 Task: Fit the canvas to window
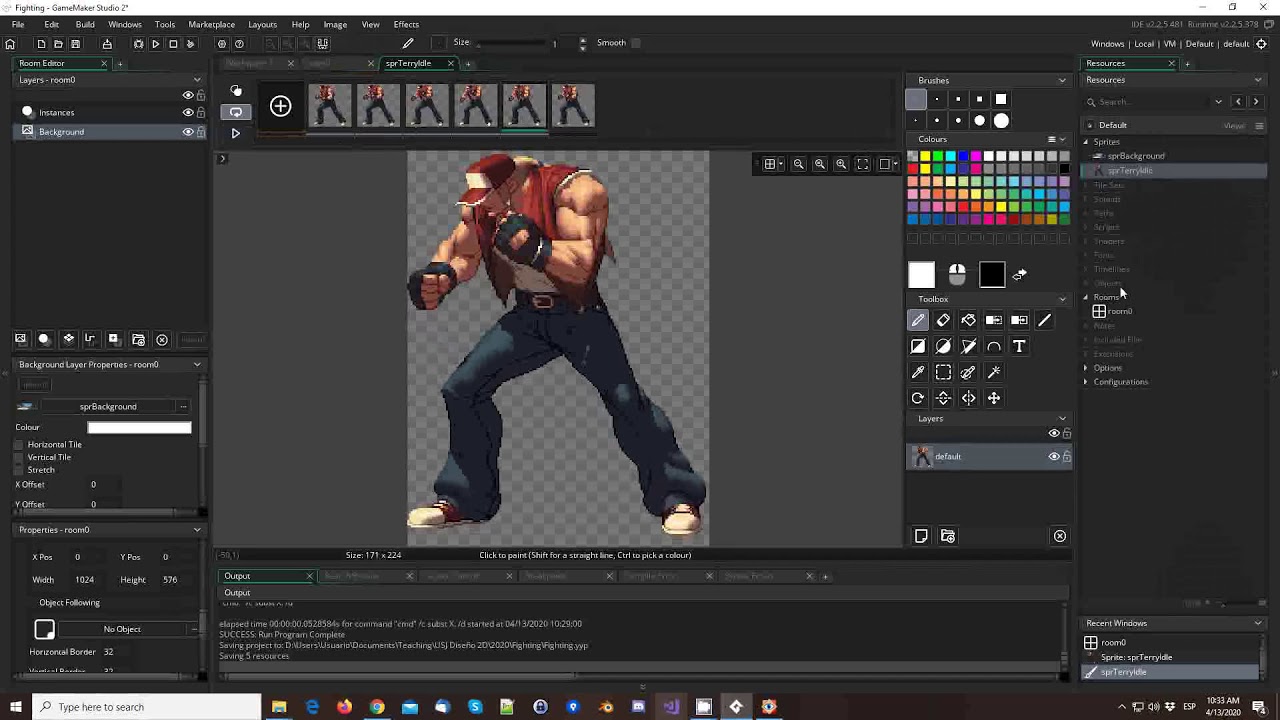863,164
